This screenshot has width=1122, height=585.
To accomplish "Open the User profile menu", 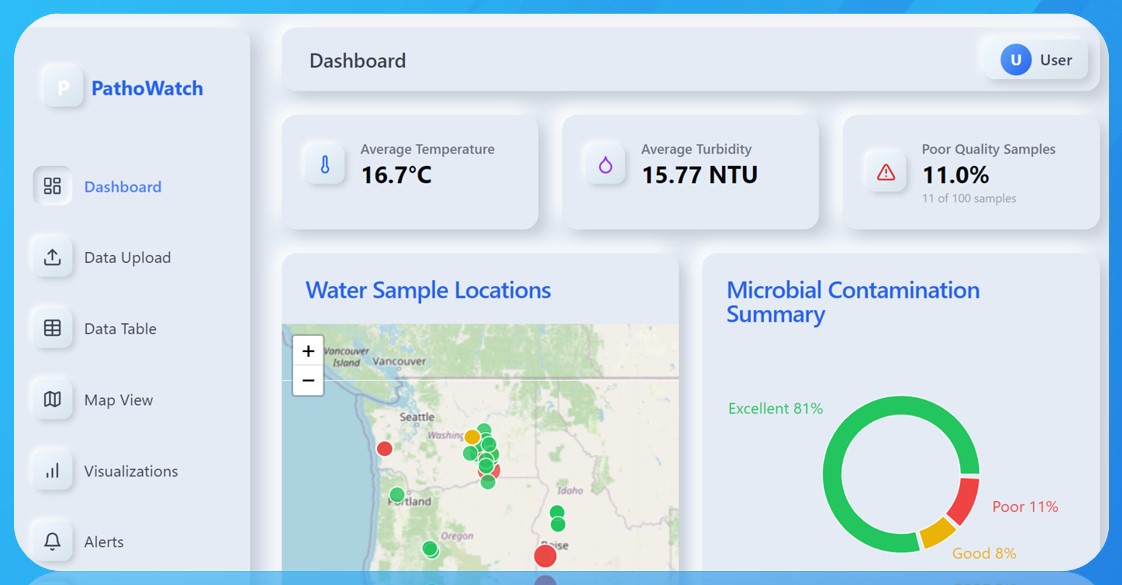I will pos(1035,59).
